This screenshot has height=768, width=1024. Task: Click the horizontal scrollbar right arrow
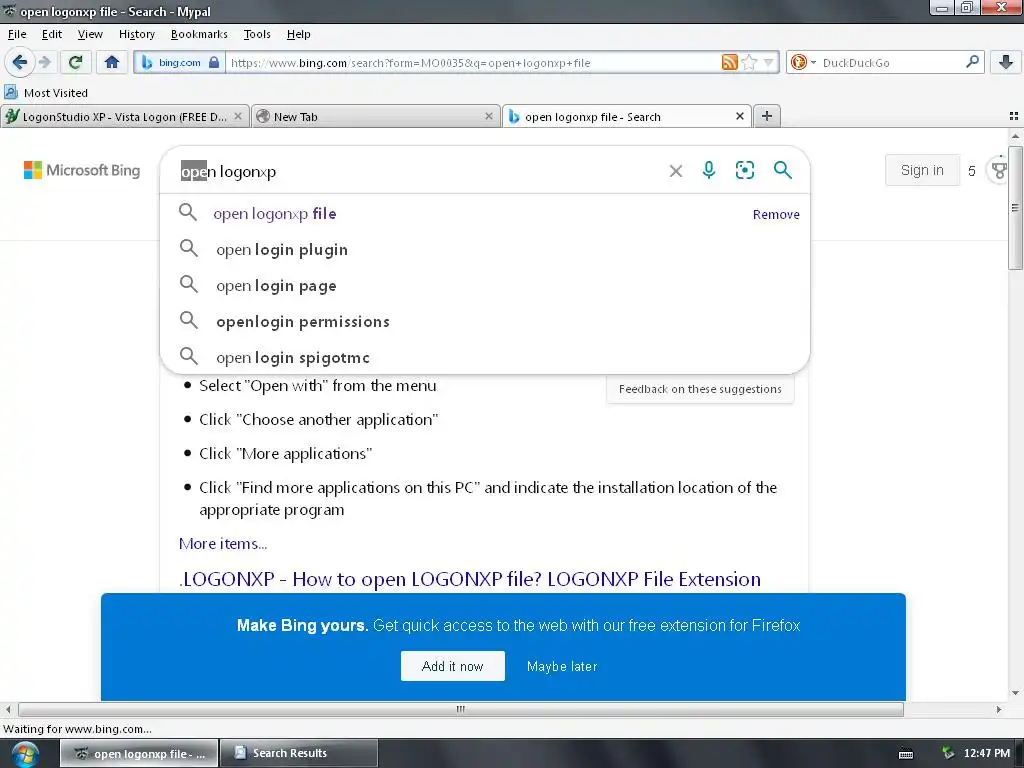tap(999, 709)
